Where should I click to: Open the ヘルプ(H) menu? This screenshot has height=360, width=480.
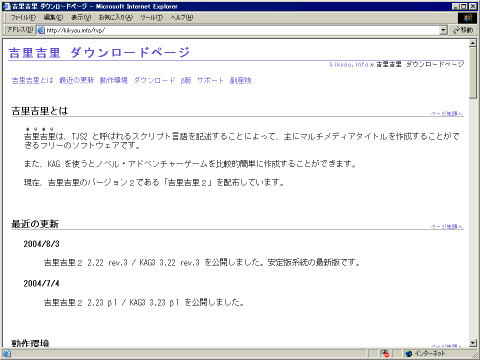[182, 18]
